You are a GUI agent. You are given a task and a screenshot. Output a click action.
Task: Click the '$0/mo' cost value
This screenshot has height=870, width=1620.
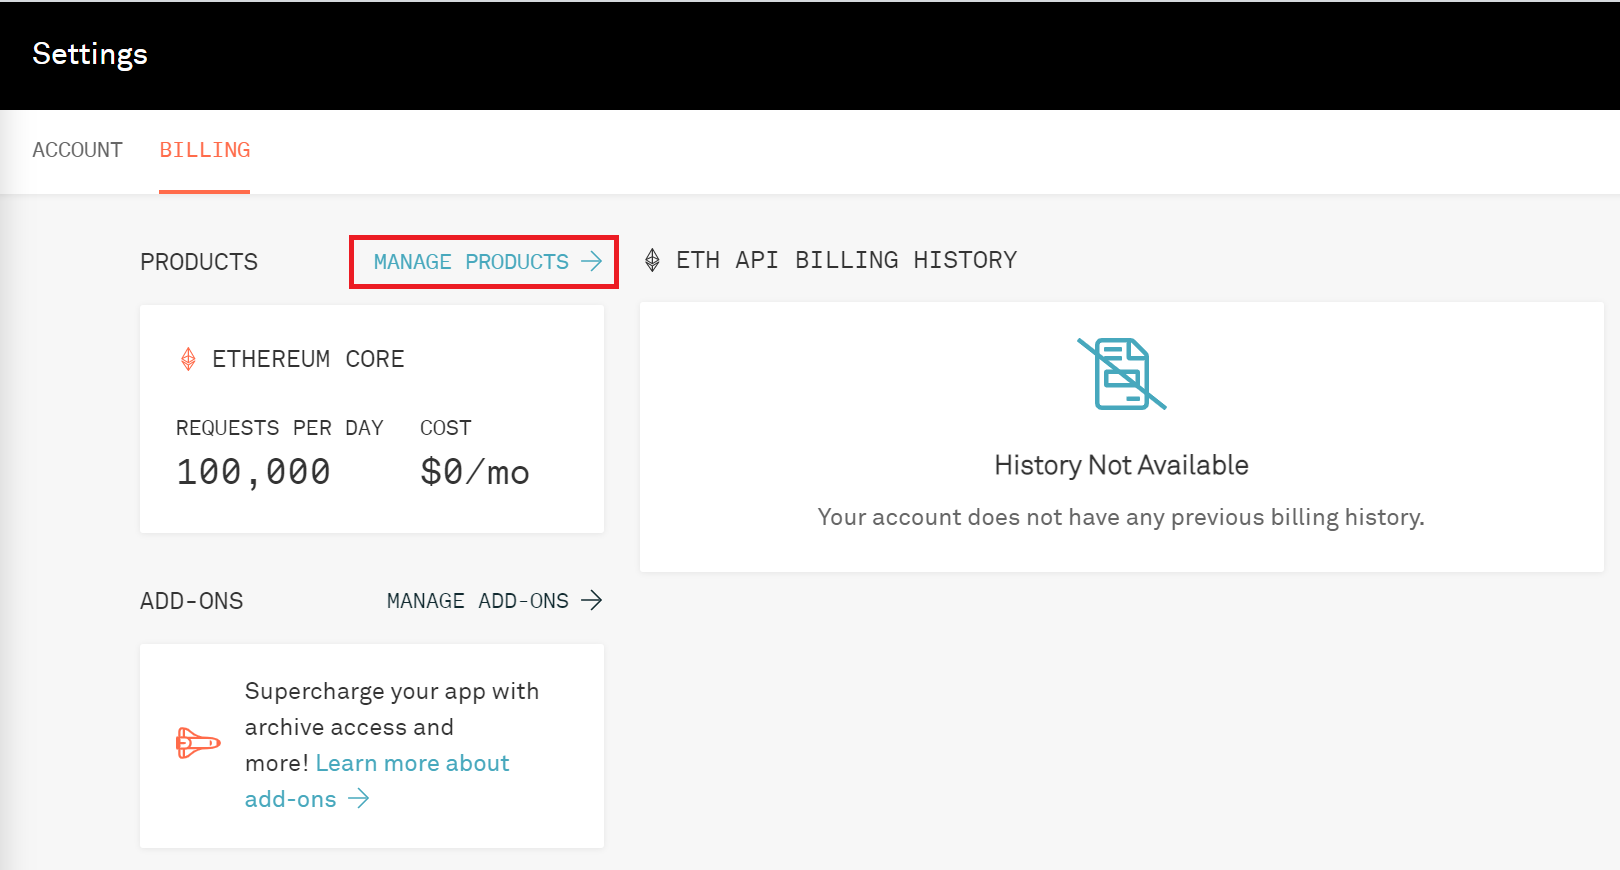475,472
